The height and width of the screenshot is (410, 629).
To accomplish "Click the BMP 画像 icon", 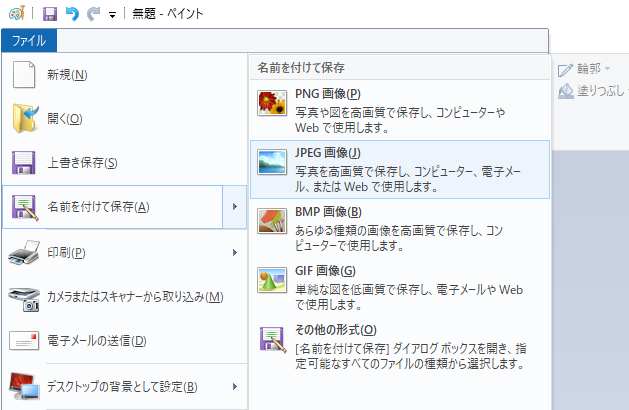I will pyautogui.click(x=271, y=221).
